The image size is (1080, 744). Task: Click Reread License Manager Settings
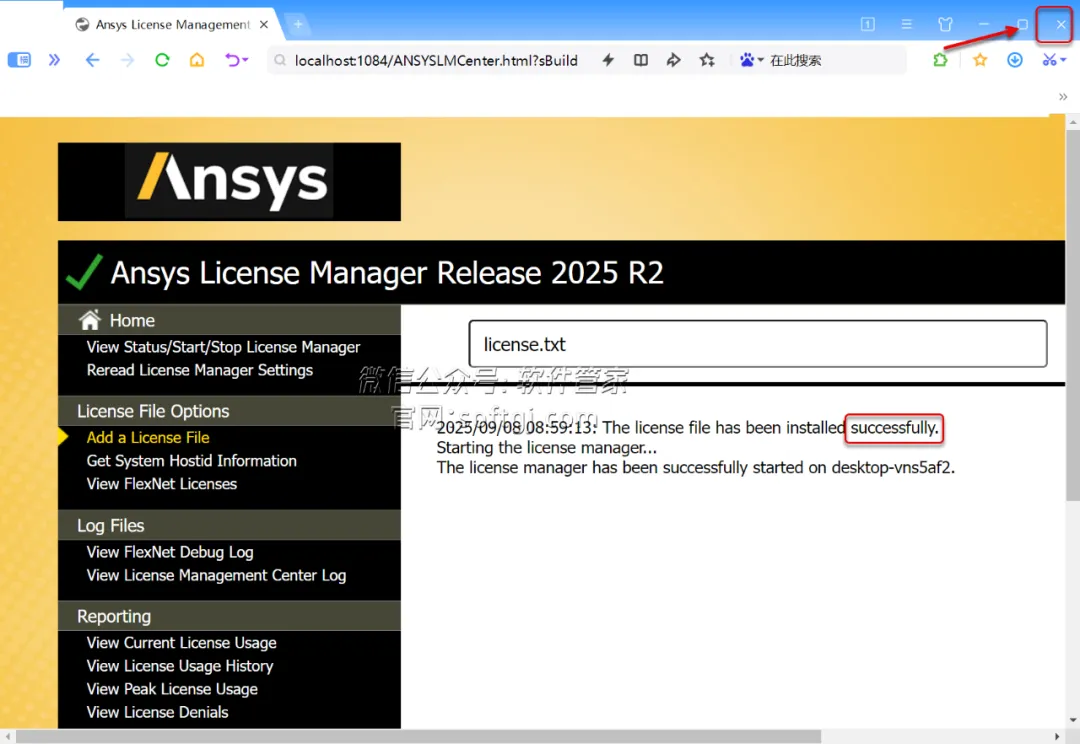click(200, 371)
